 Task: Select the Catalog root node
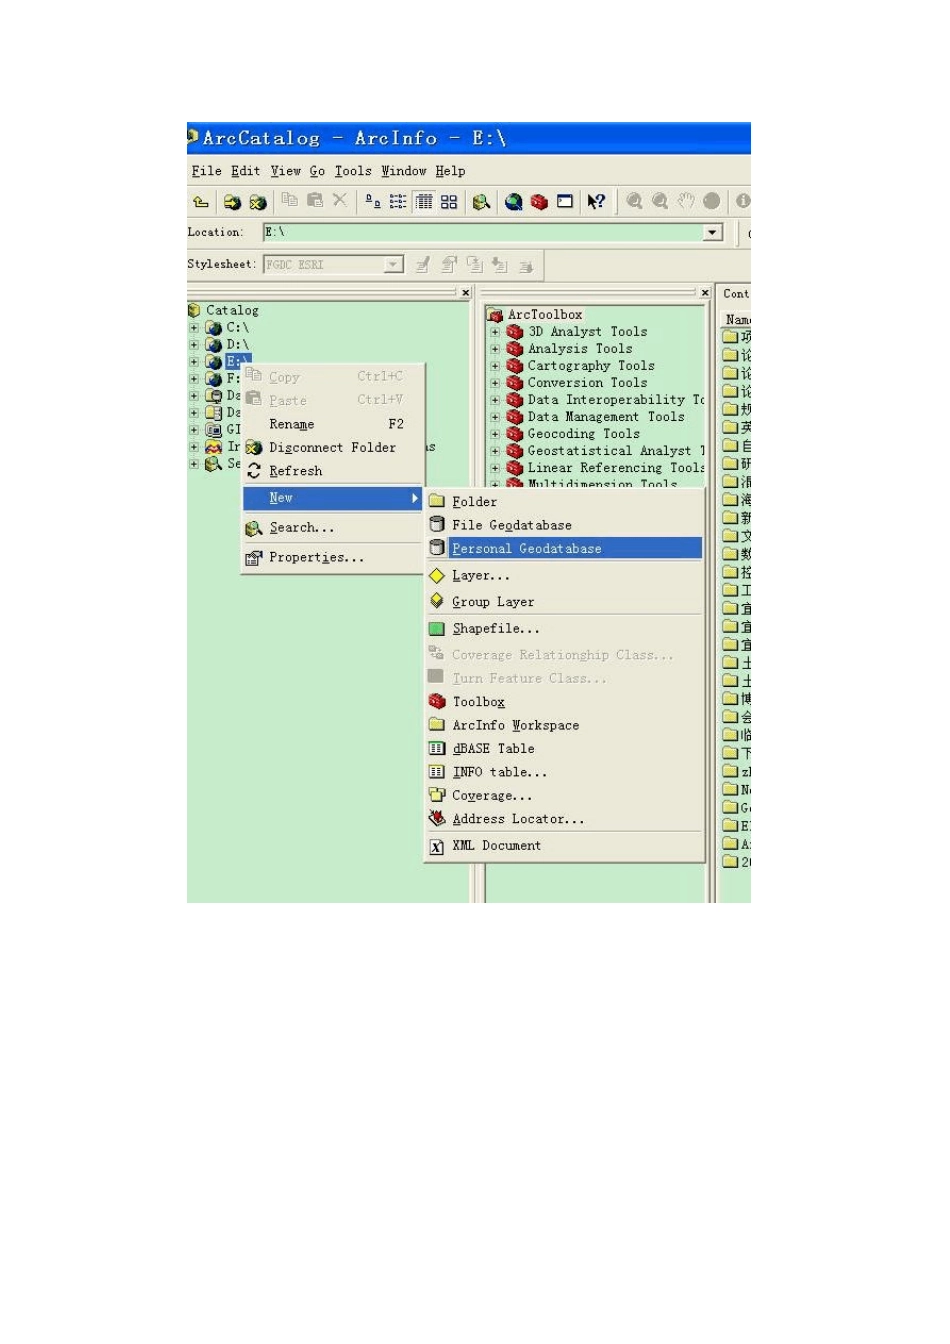tap(232, 311)
